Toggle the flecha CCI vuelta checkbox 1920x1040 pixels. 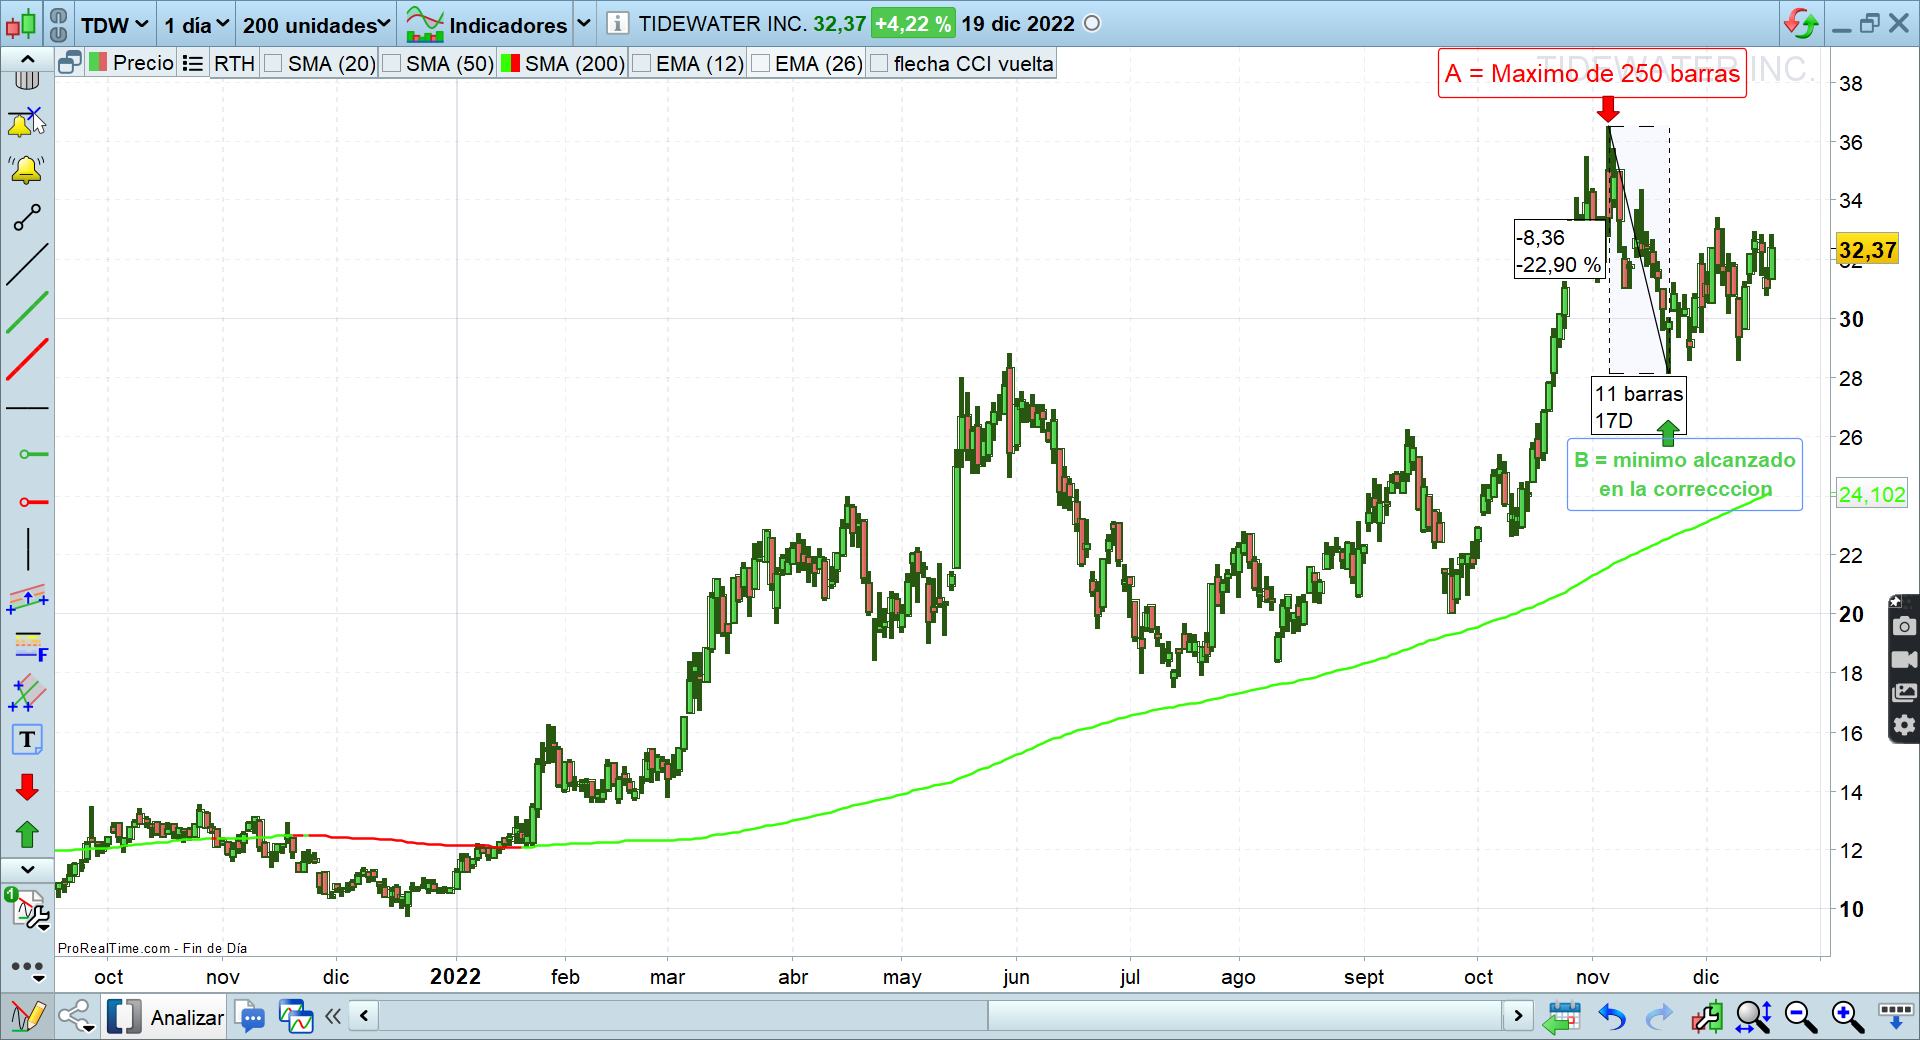[x=879, y=63]
